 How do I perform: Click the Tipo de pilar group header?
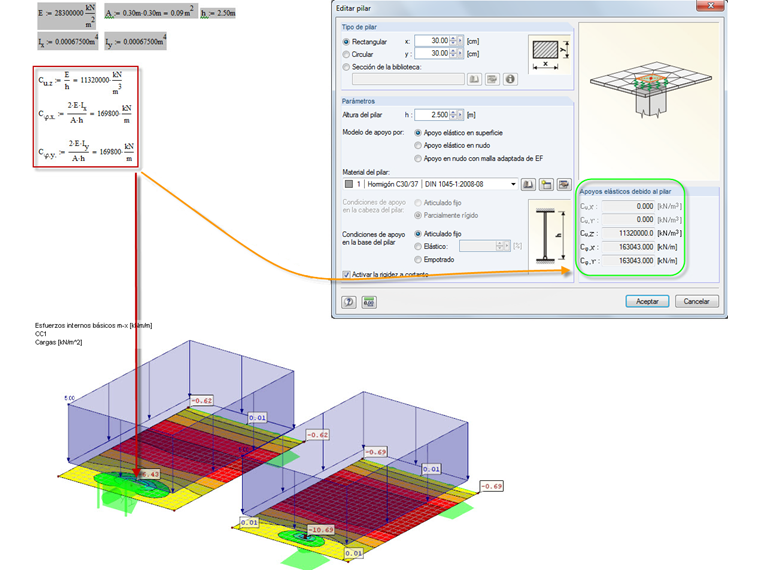(359, 27)
